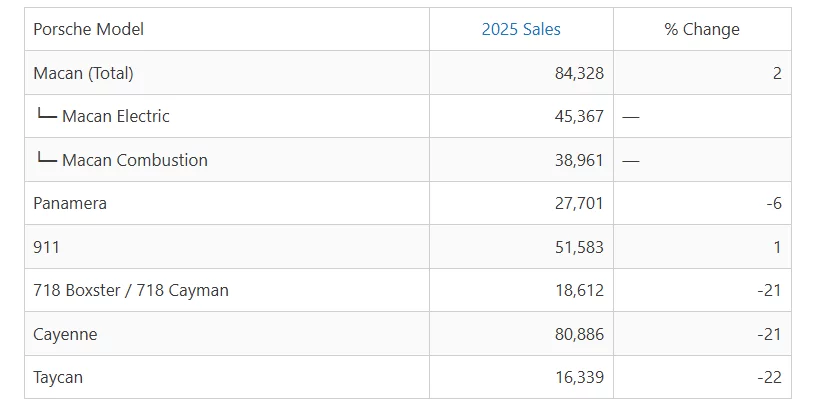Screen dimensions: 820x418
Task: Select the Macan (Total) row label
Action: click(83, 73)
